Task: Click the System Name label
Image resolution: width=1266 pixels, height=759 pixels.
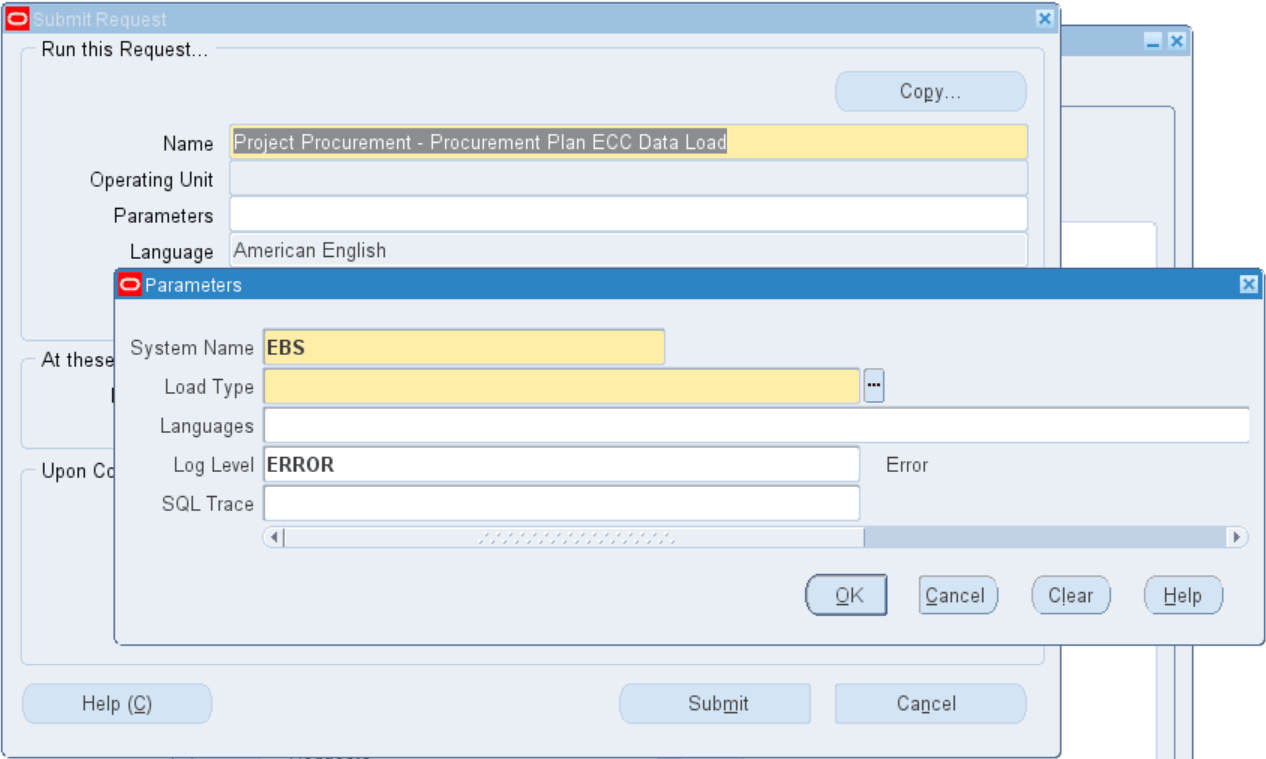Action: pos(192,348)
